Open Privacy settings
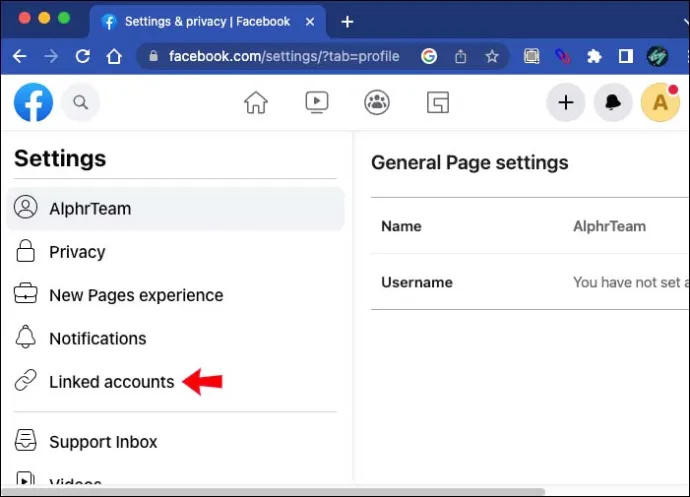Viewport: 690px width, 497px height. coord(176,252)
